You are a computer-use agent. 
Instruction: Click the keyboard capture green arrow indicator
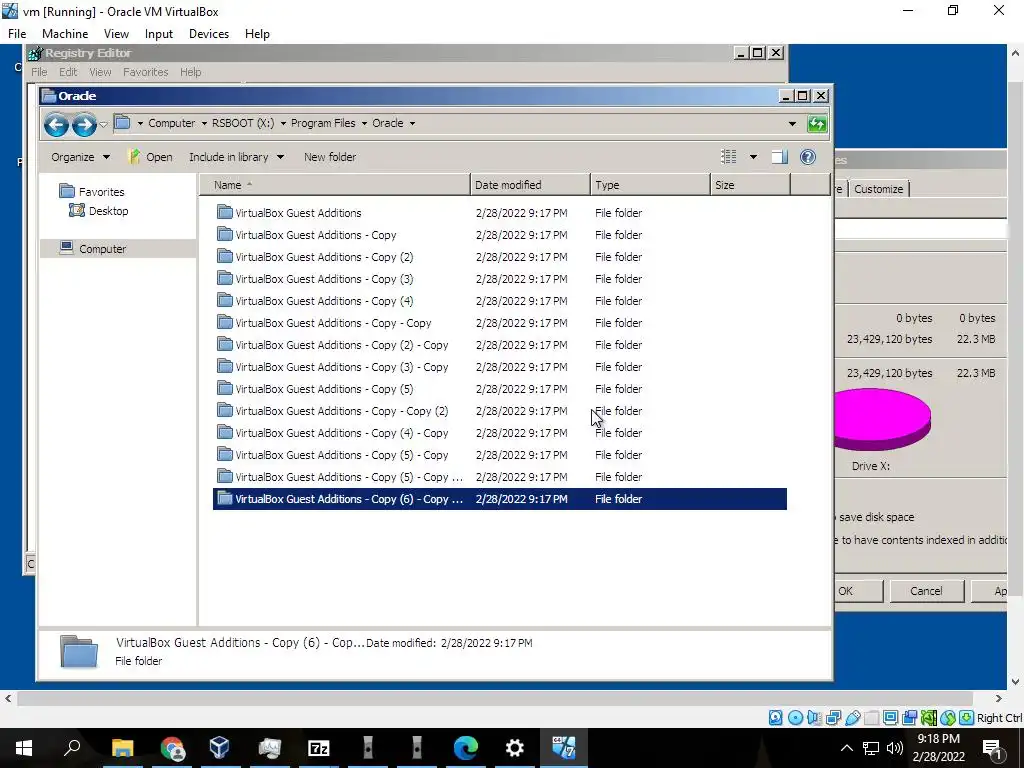coord(967,718)
